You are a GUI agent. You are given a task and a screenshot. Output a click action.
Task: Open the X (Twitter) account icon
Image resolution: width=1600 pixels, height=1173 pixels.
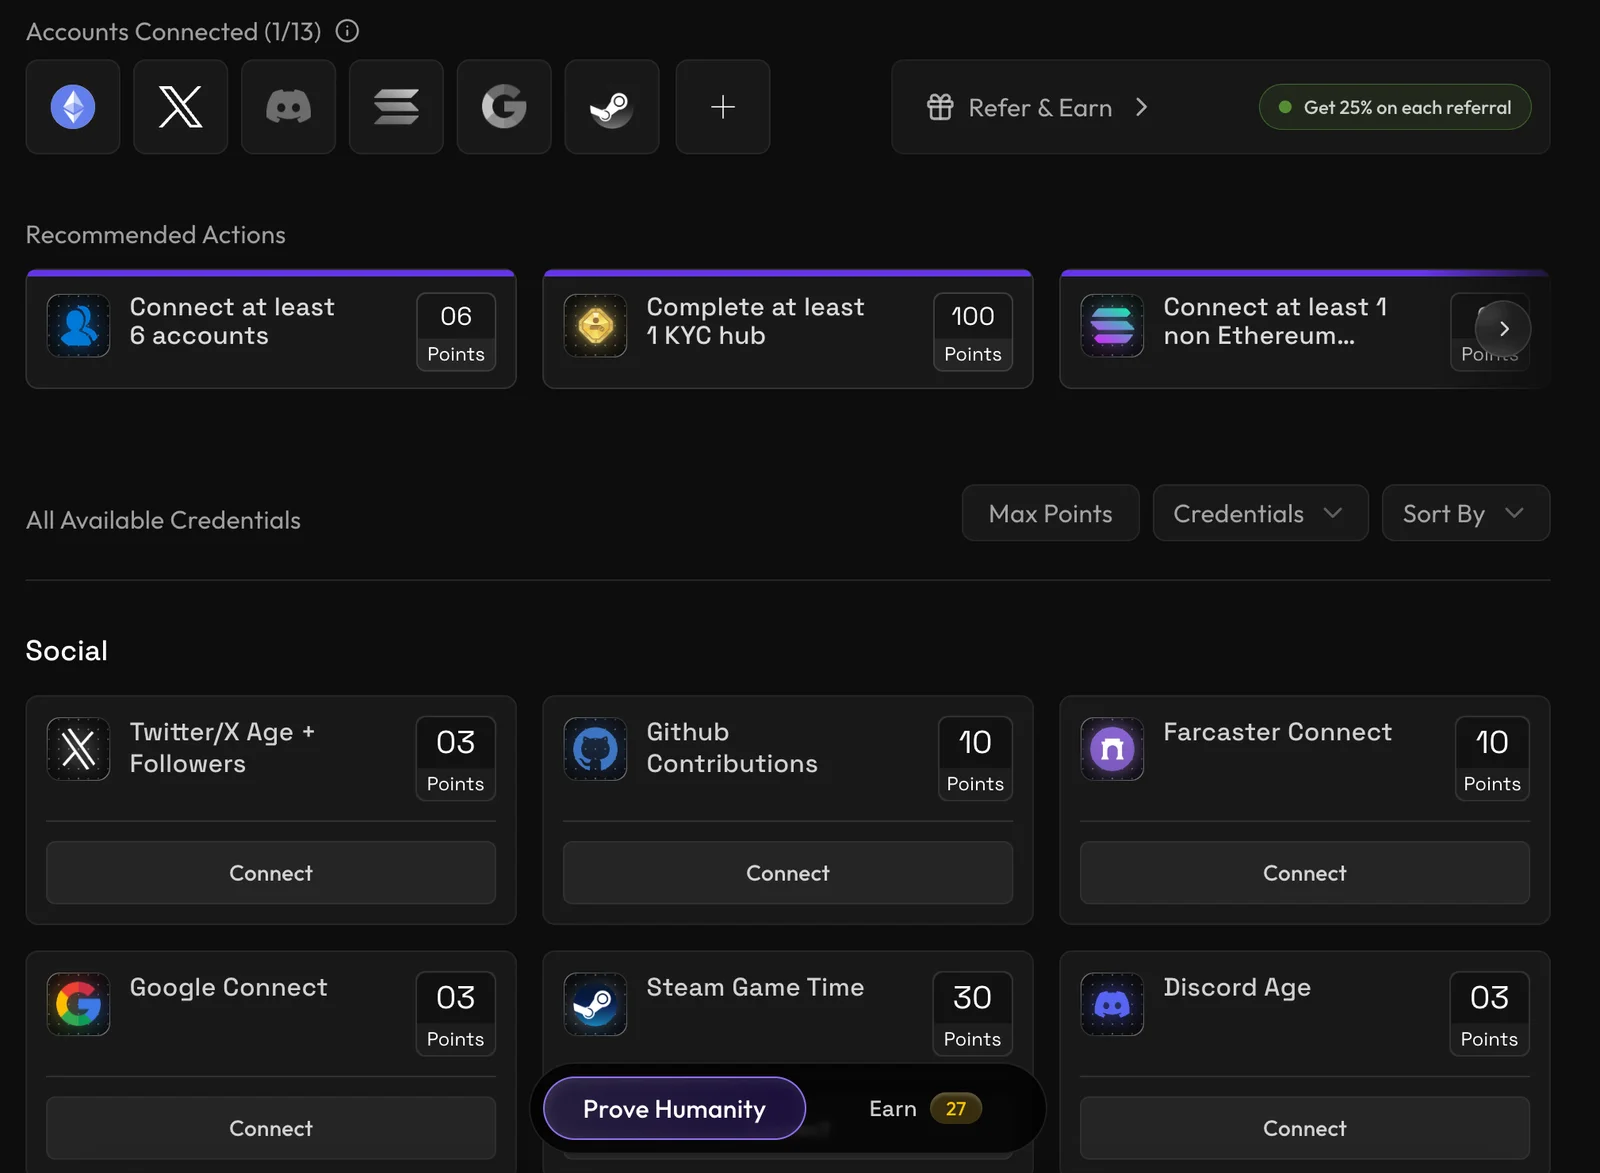(181, 107)
